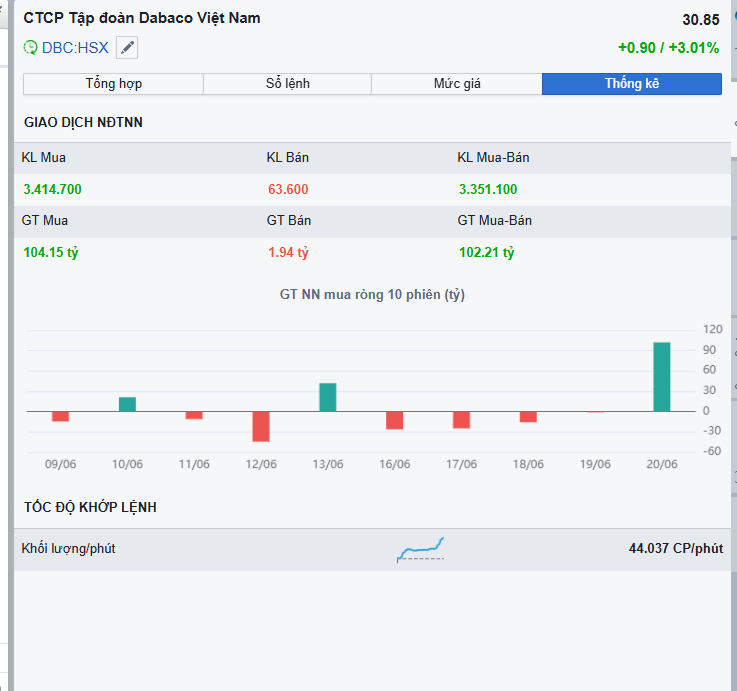Click the GT Mua value 104.15 tỷ
This screenshot has height=691, width=737.
click(51, 252)
